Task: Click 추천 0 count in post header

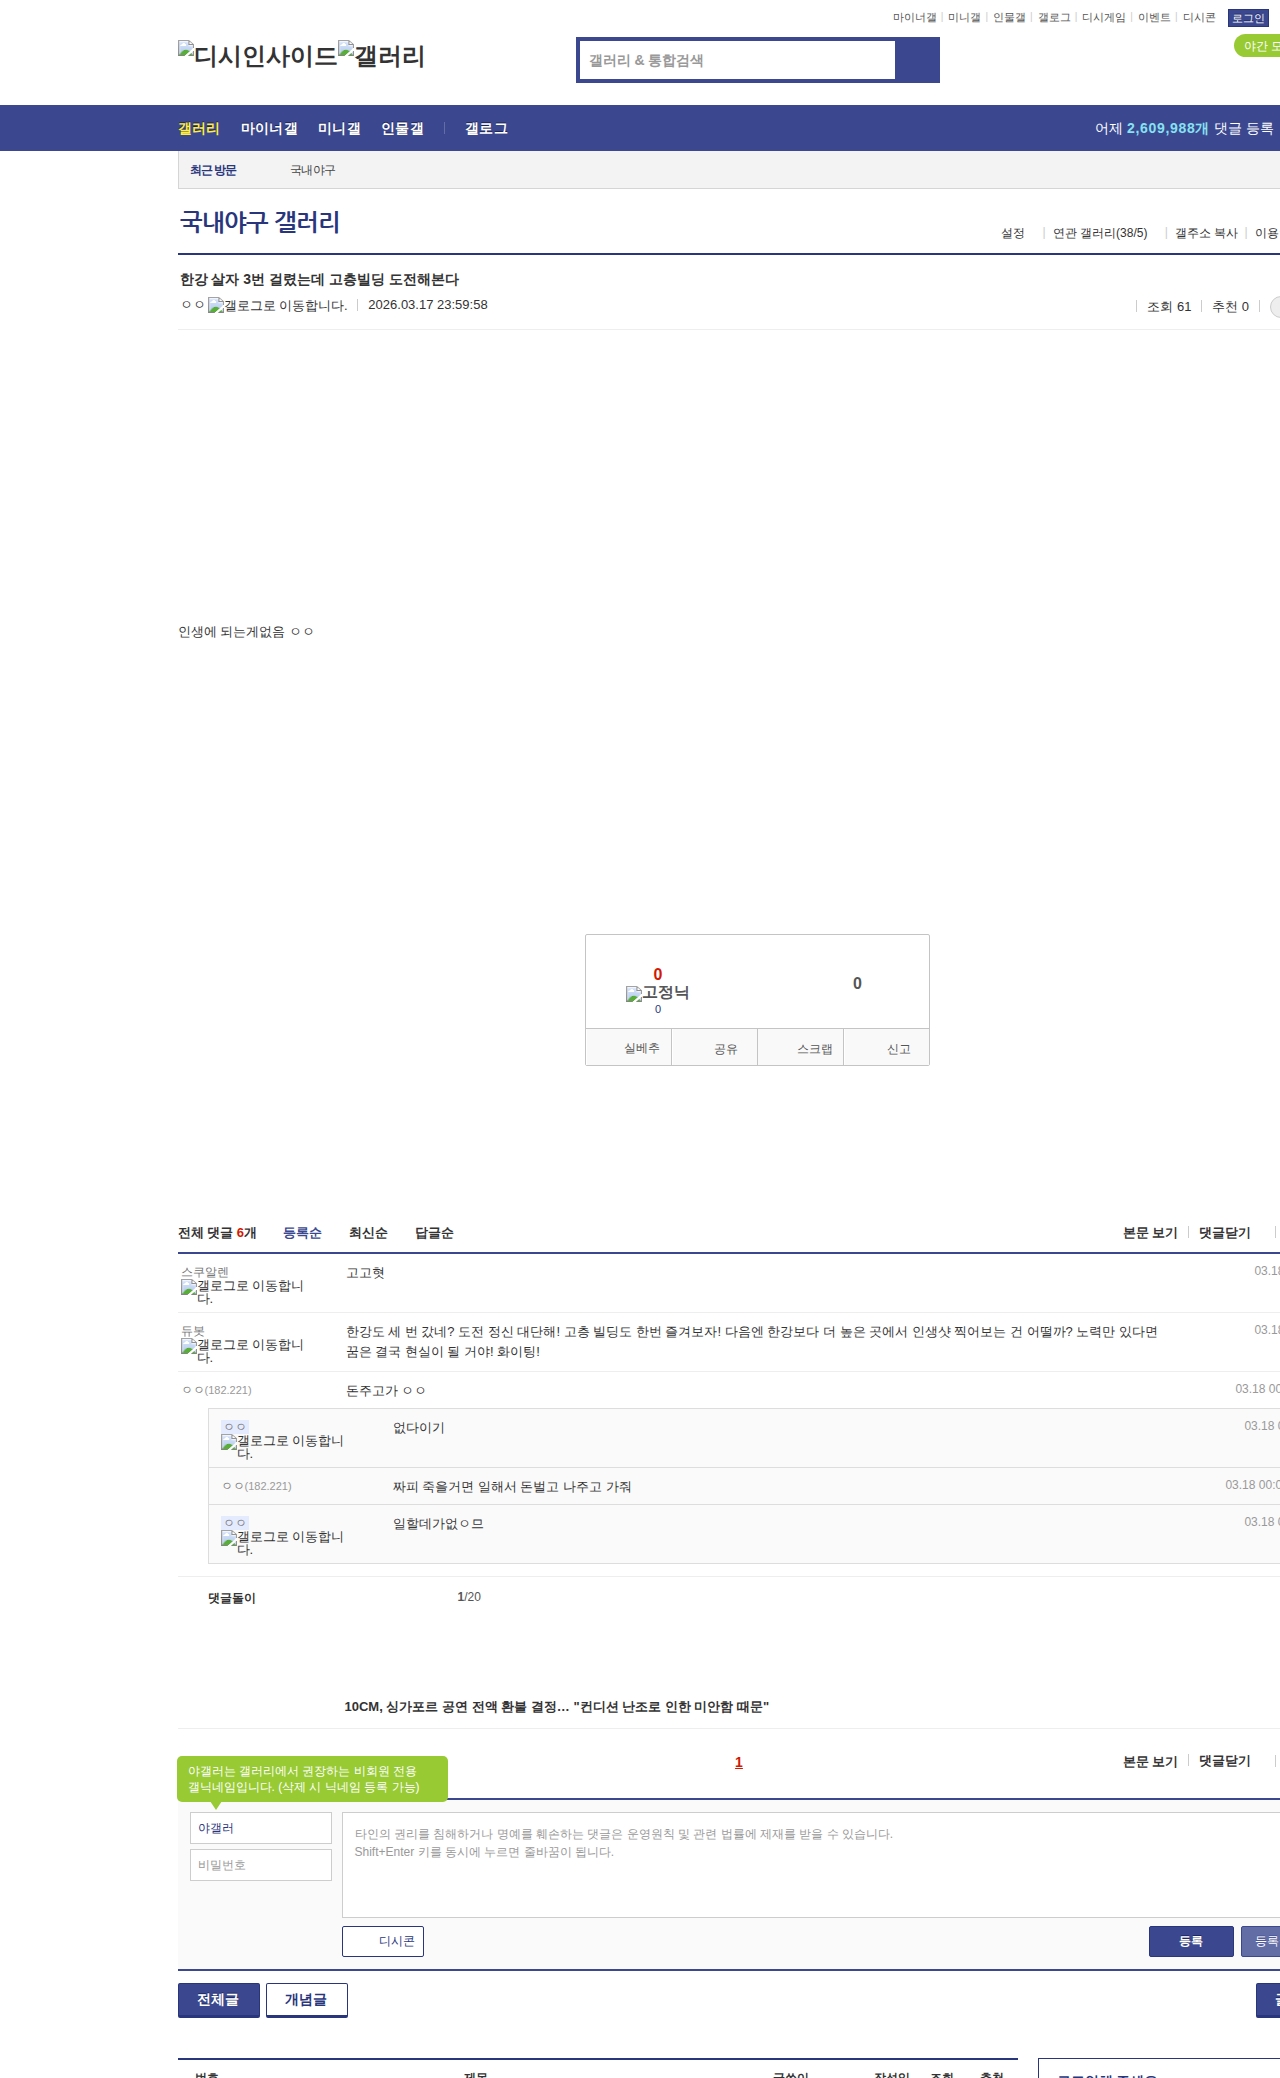Action: pyautogui.click(x=1230, y=307)
